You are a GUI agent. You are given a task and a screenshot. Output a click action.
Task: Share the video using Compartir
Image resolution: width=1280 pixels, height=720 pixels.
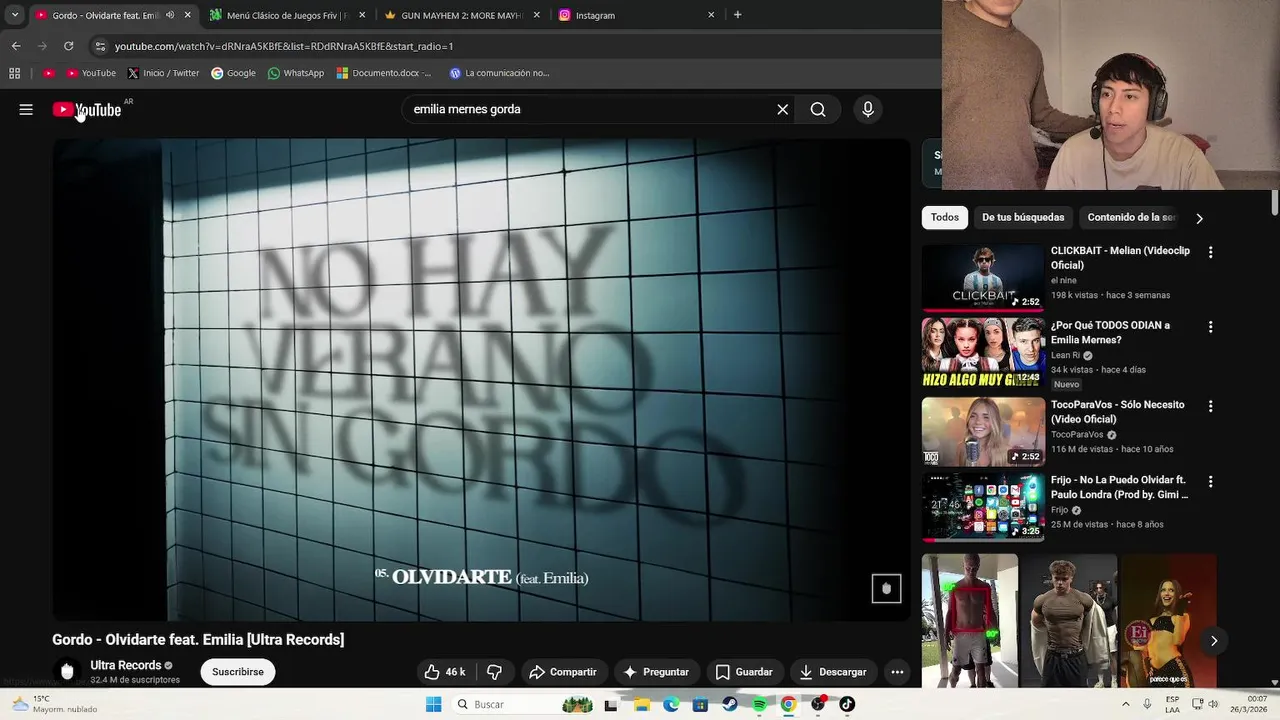click(x=563, y=672)
